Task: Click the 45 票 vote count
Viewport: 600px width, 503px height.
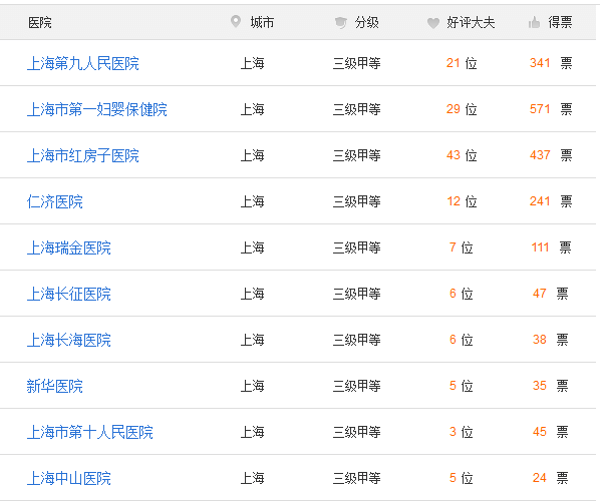Action: tap(550, 432)
